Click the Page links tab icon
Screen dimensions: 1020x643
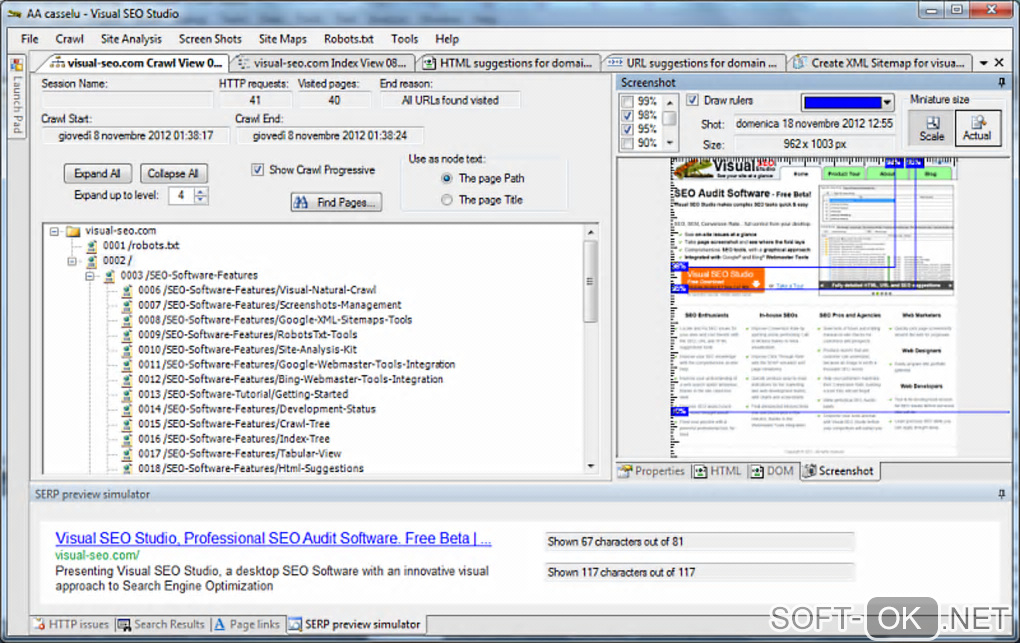click(220, 624)
